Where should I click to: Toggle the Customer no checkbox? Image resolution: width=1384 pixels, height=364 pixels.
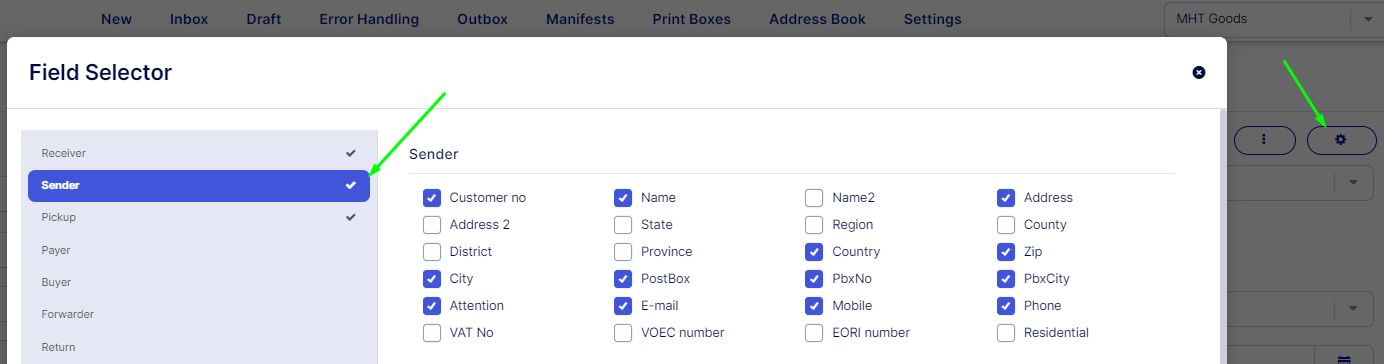point(432,198)
